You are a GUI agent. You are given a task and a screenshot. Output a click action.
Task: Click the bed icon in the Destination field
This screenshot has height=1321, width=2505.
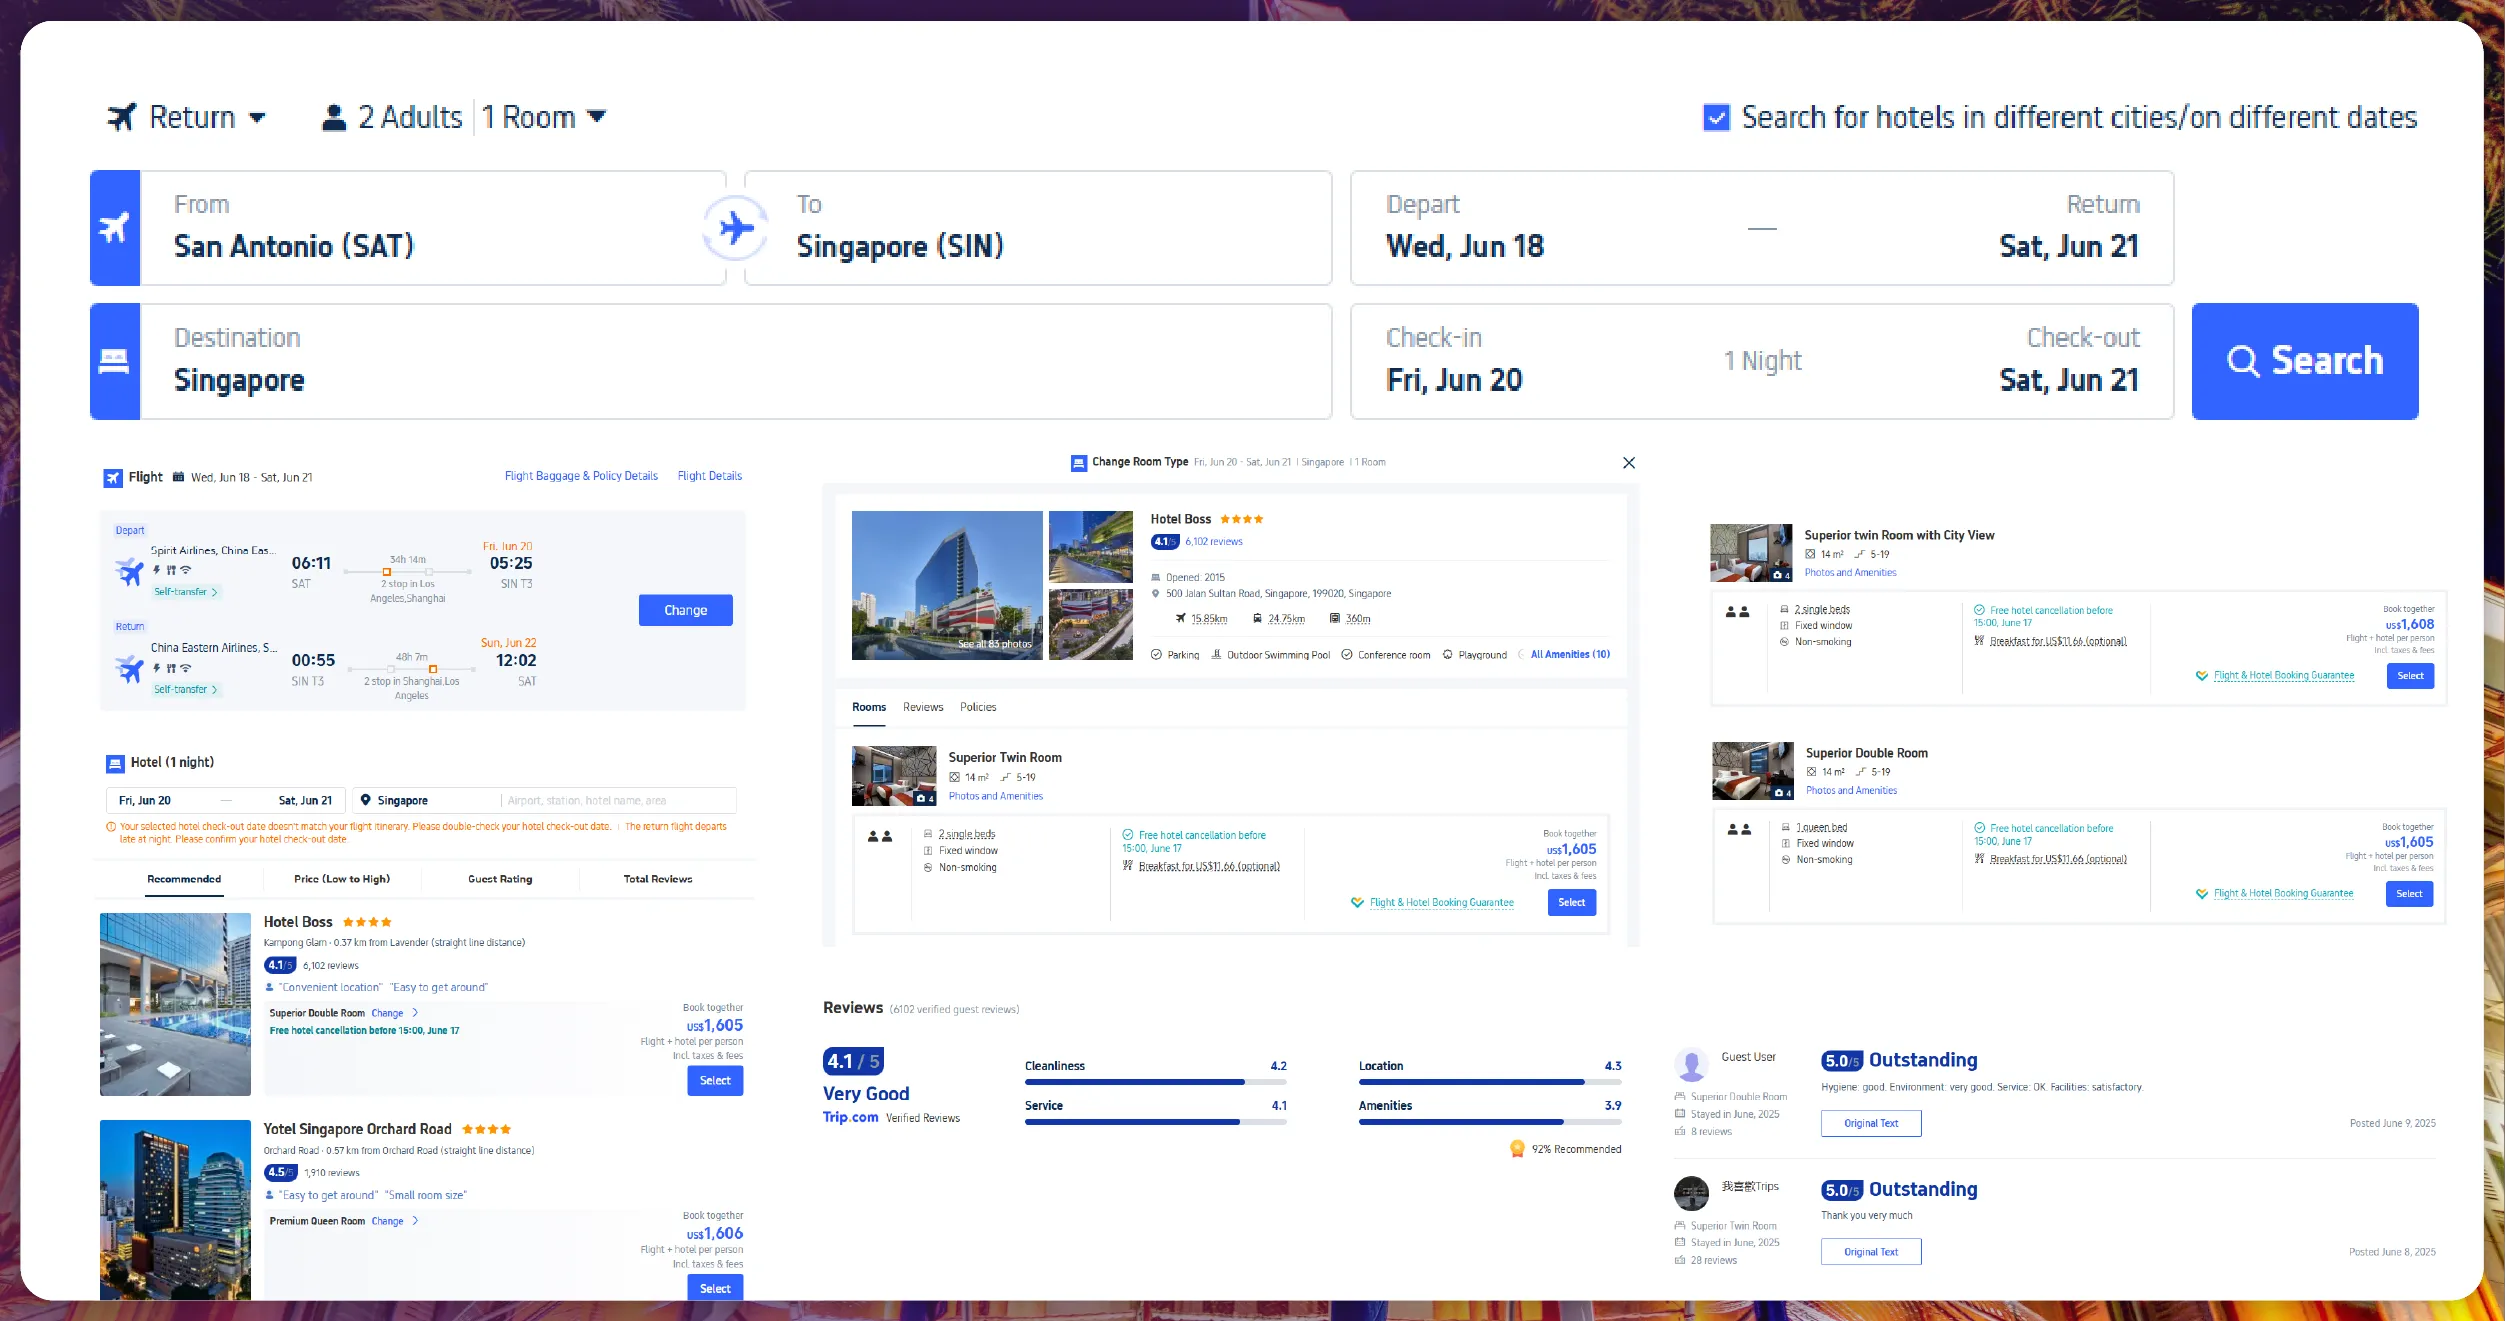(115, 361)
